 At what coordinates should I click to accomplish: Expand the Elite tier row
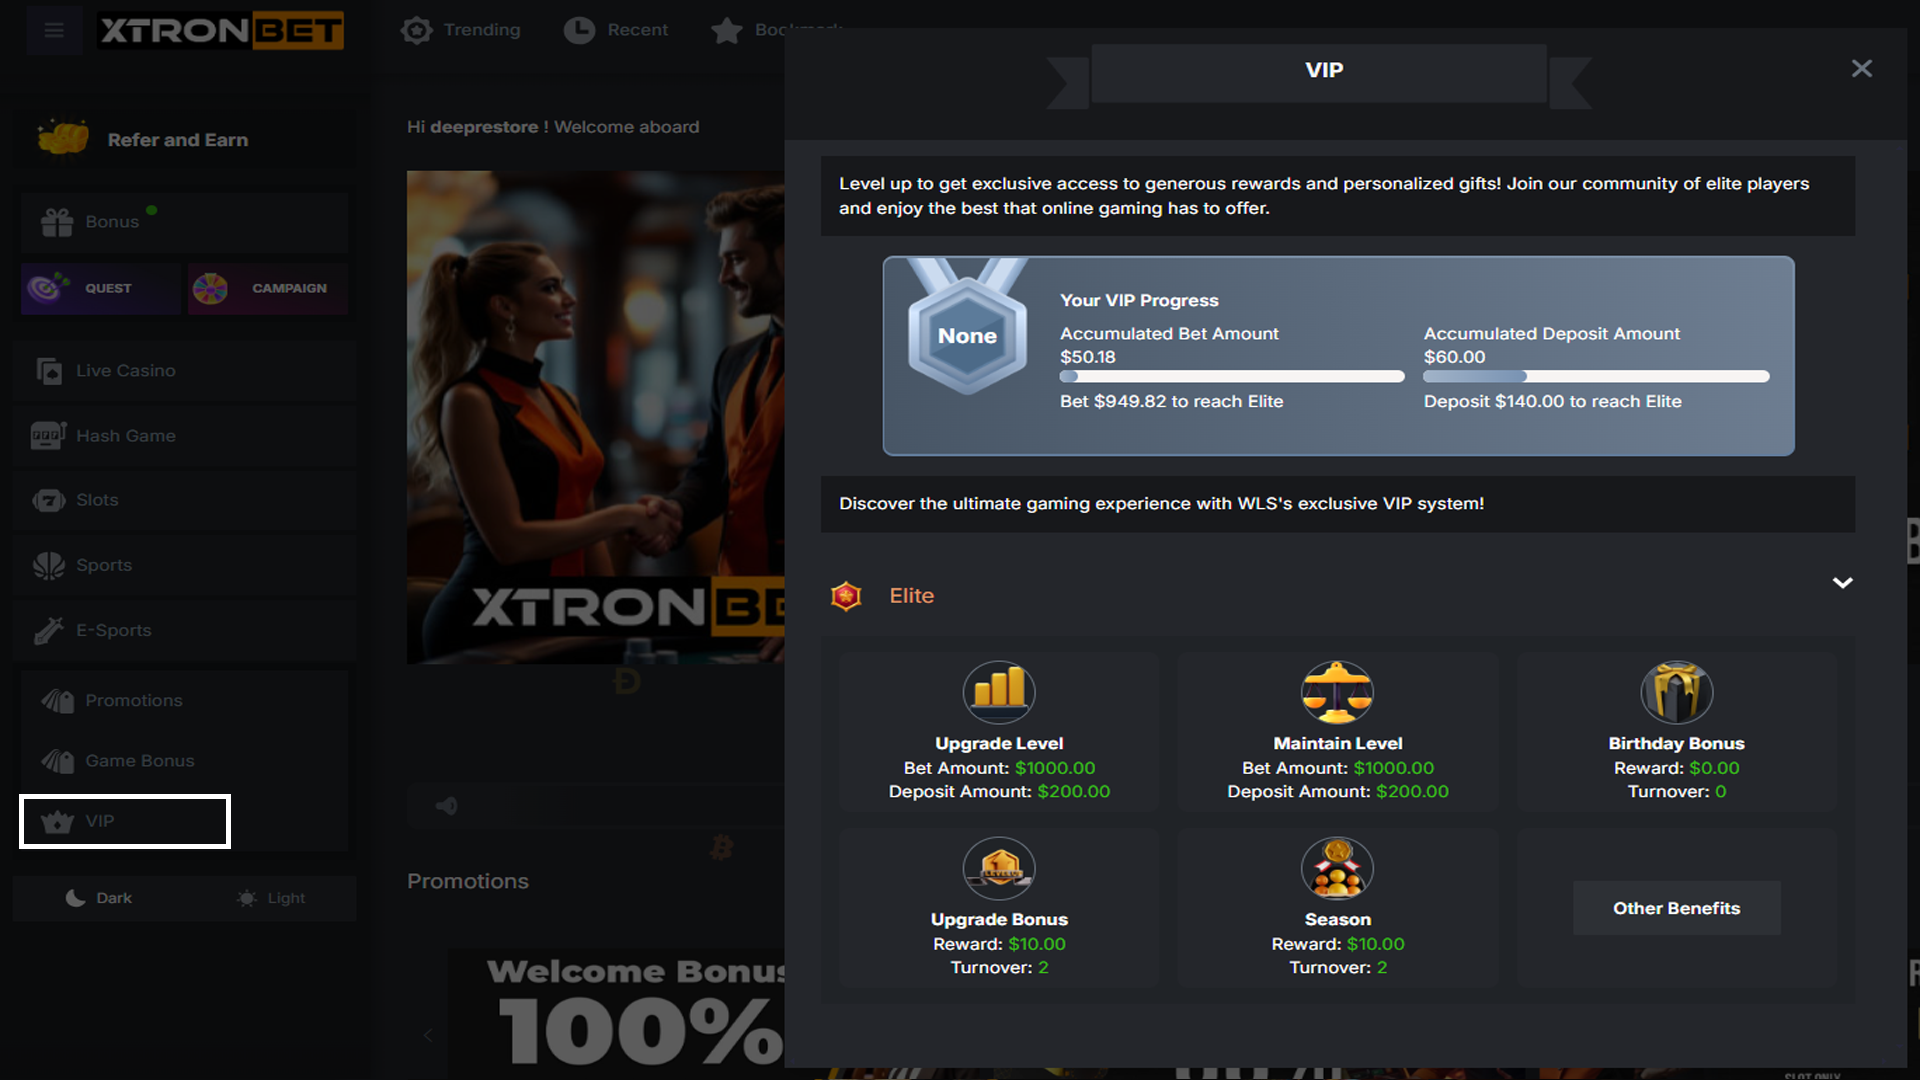911,596
